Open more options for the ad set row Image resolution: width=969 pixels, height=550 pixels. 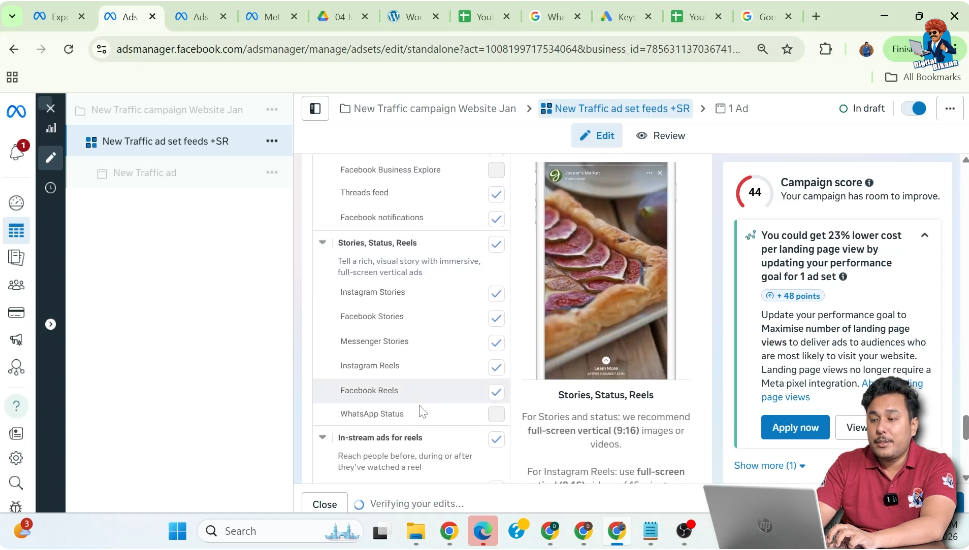click(272, 141)
